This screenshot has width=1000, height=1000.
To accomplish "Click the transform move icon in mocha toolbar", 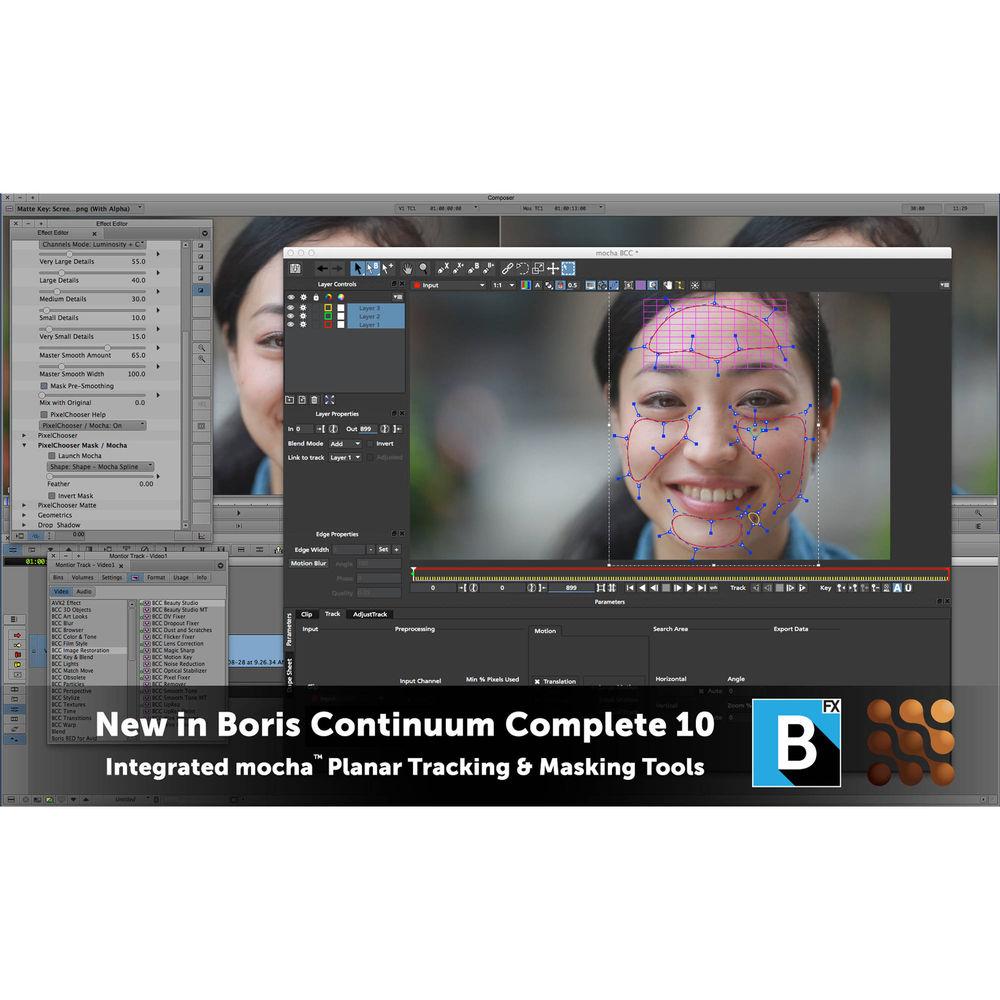I will 552,269.
